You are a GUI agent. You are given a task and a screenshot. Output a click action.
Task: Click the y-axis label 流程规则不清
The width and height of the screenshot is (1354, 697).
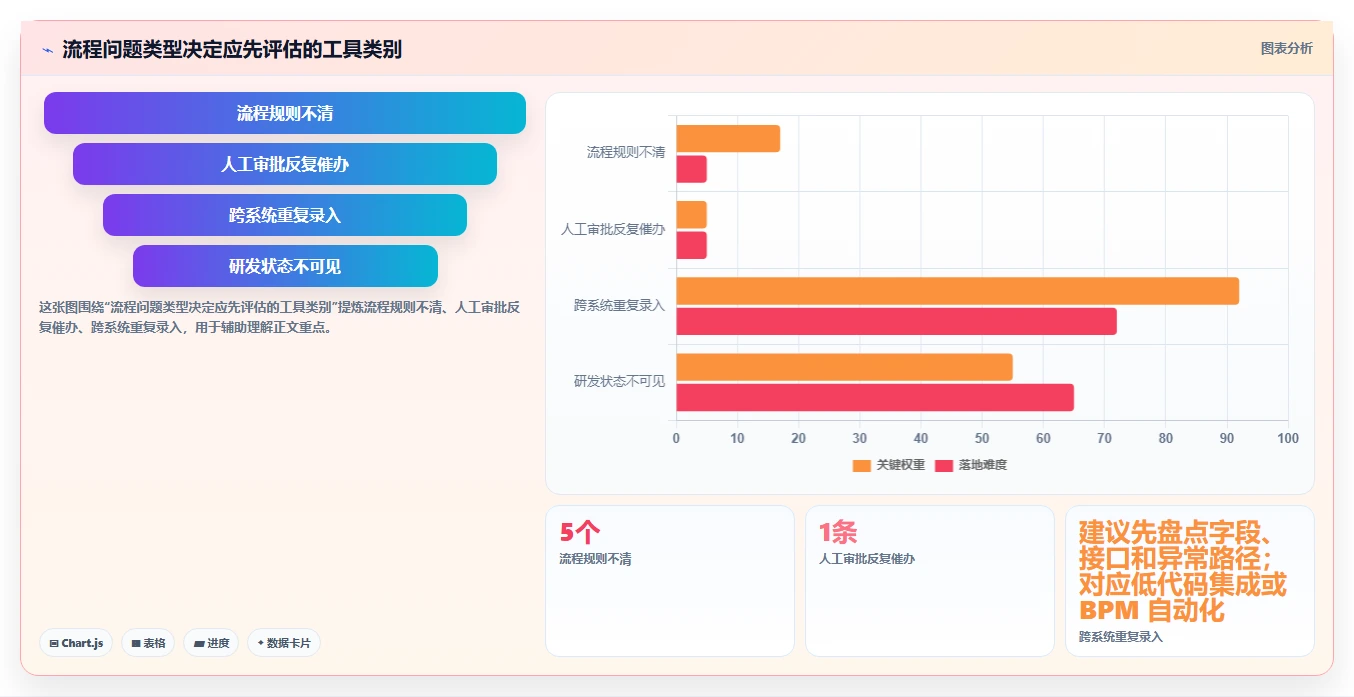click(626, 153)
